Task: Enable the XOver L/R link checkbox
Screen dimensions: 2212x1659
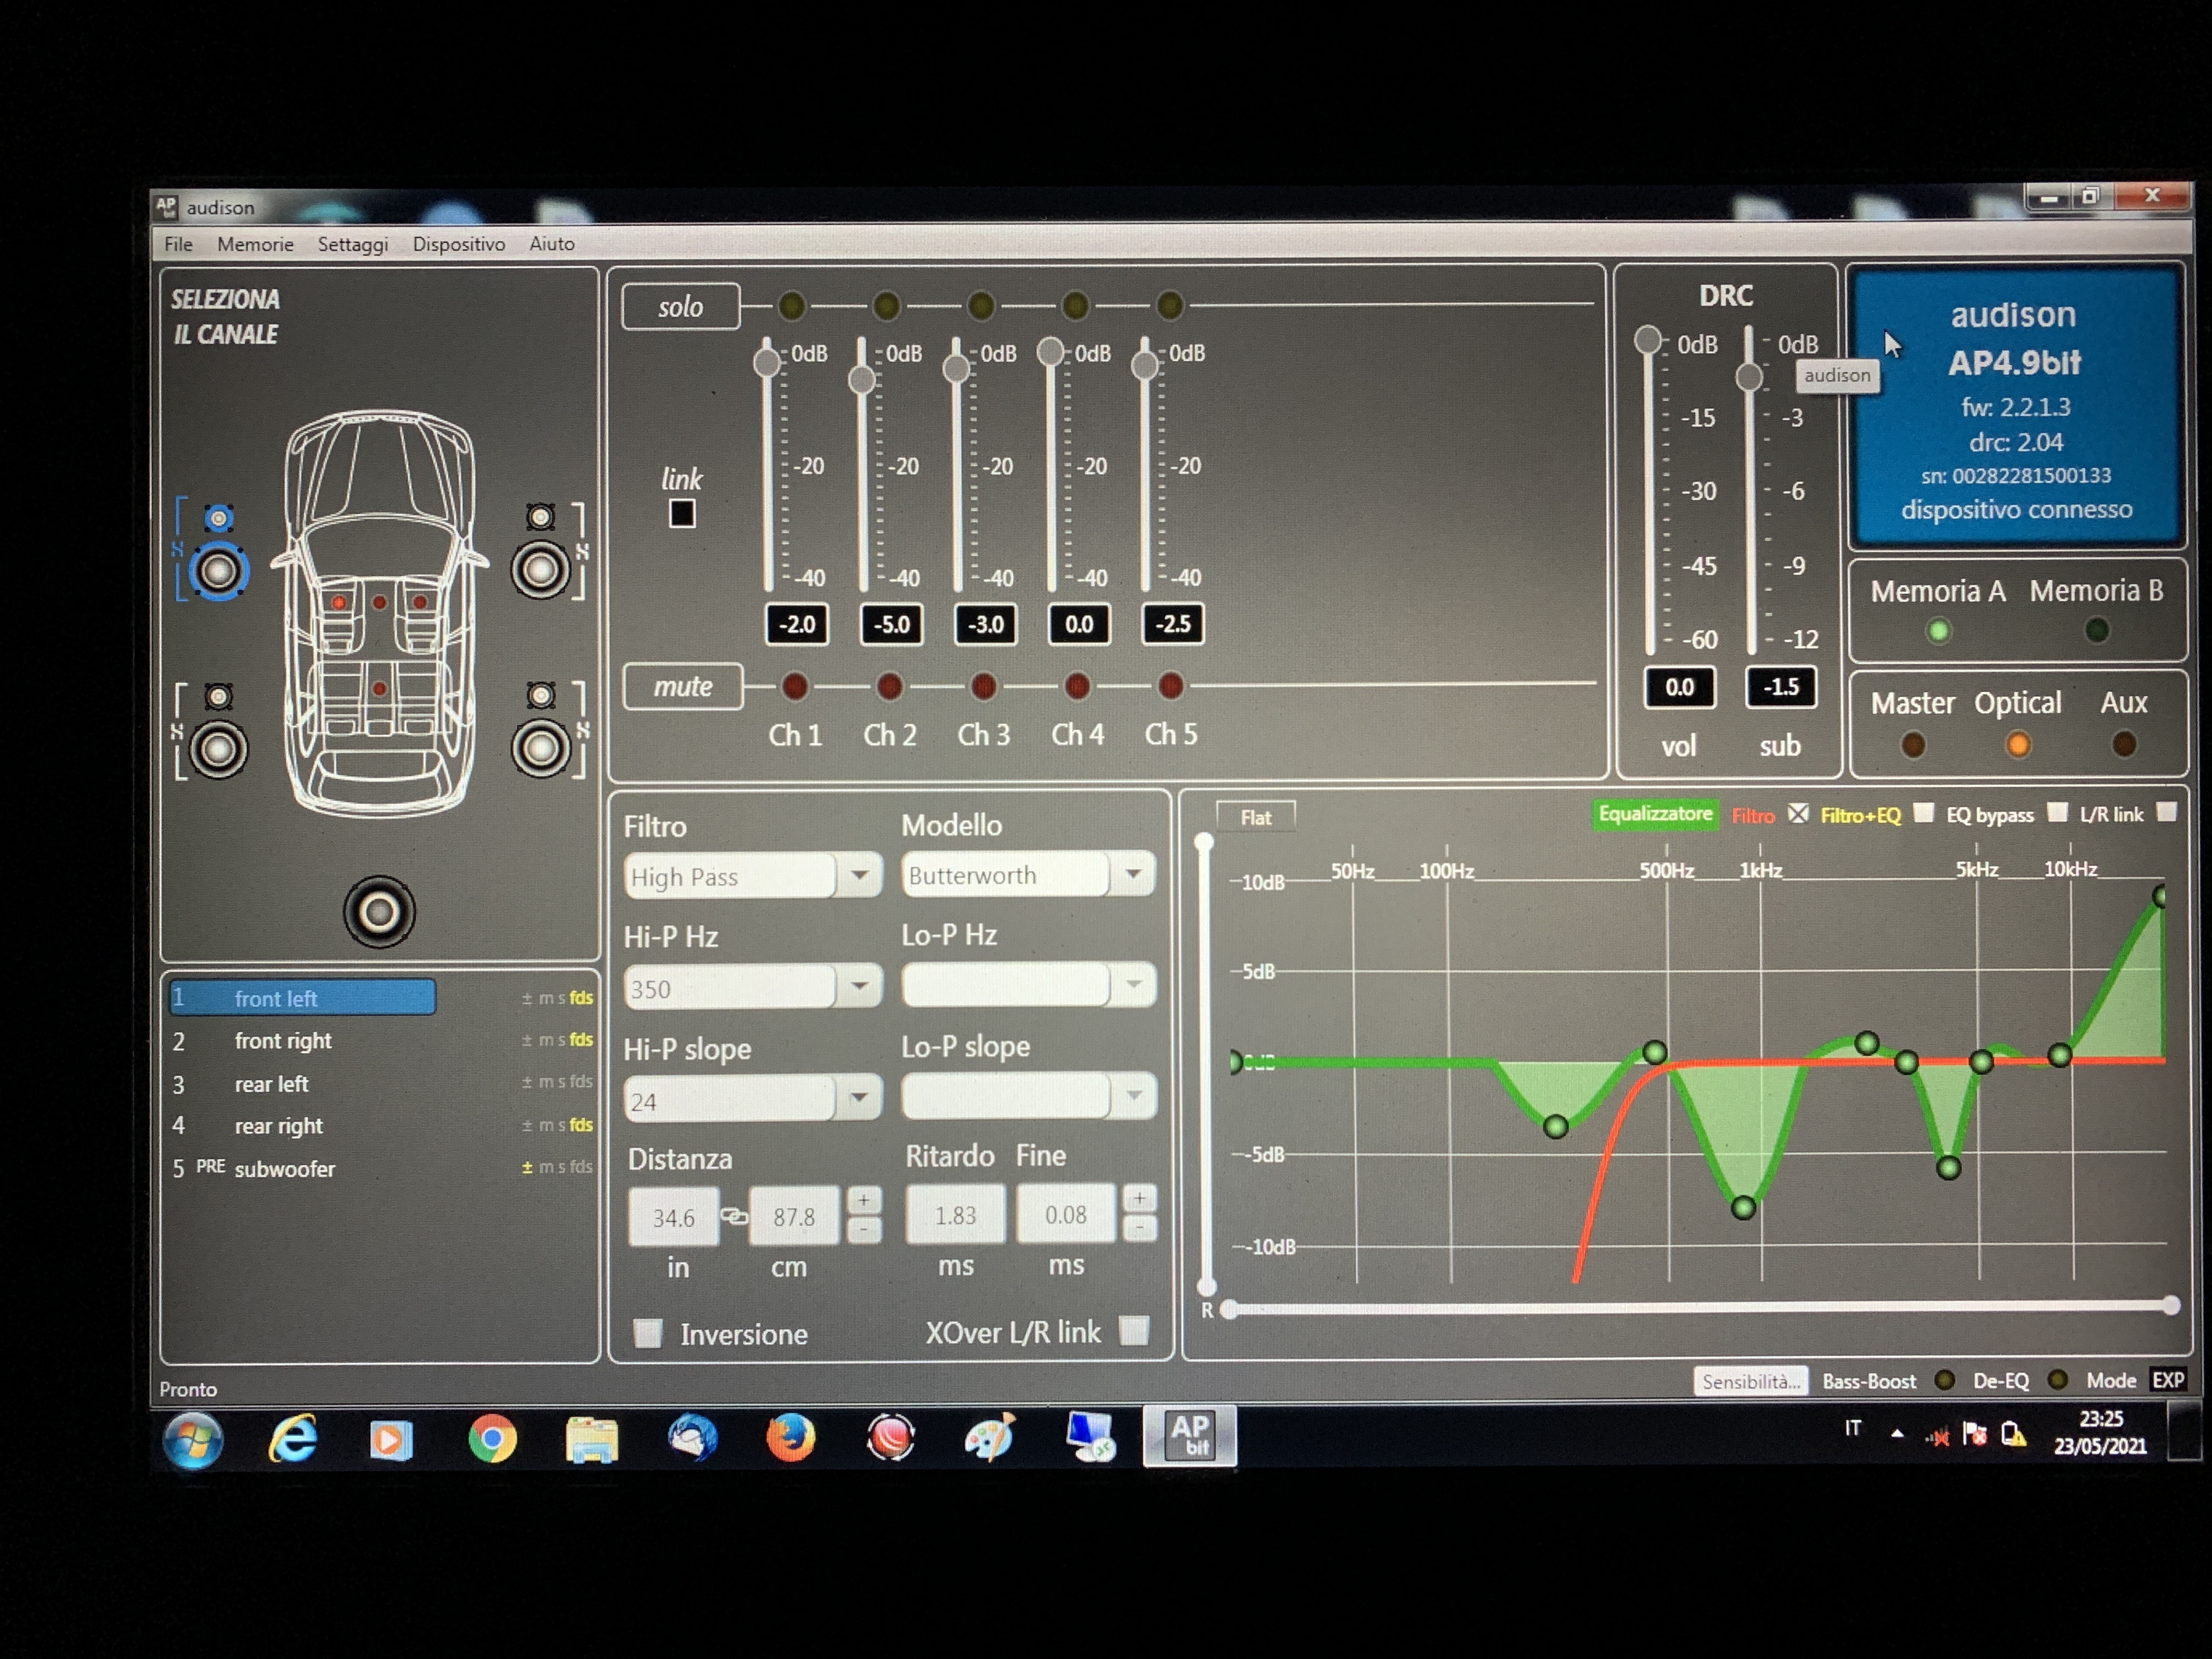Action: tap(1134, 1331)
